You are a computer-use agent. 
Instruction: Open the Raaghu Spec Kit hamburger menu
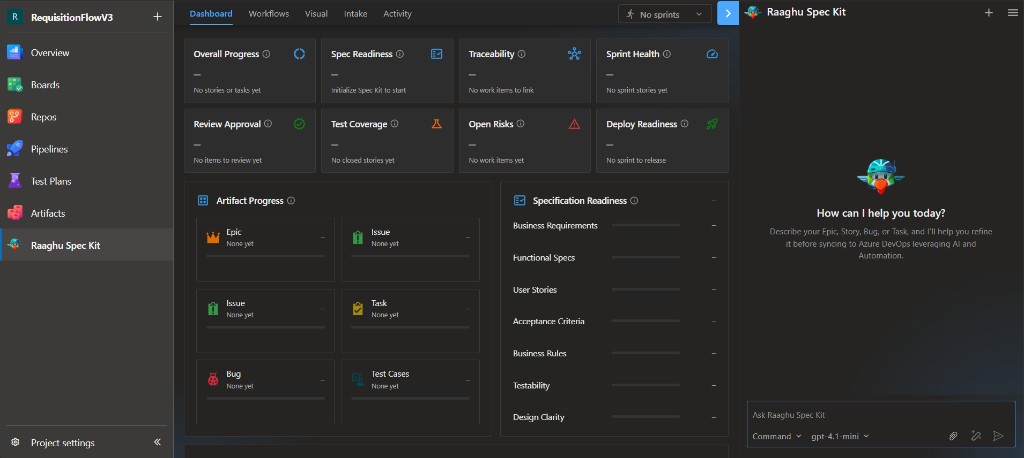pyautogui.click(x=1012, y=12)
